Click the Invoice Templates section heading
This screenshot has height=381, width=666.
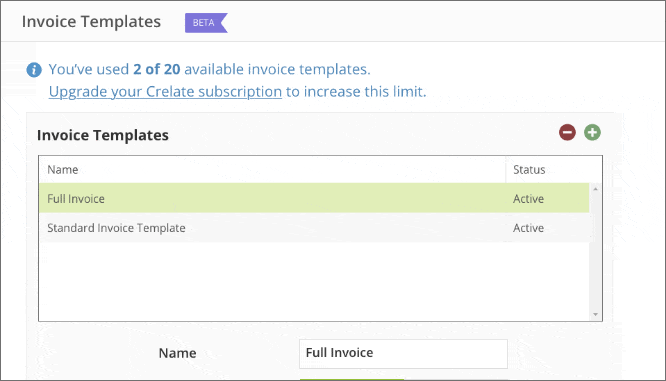[x=103, y=135]
